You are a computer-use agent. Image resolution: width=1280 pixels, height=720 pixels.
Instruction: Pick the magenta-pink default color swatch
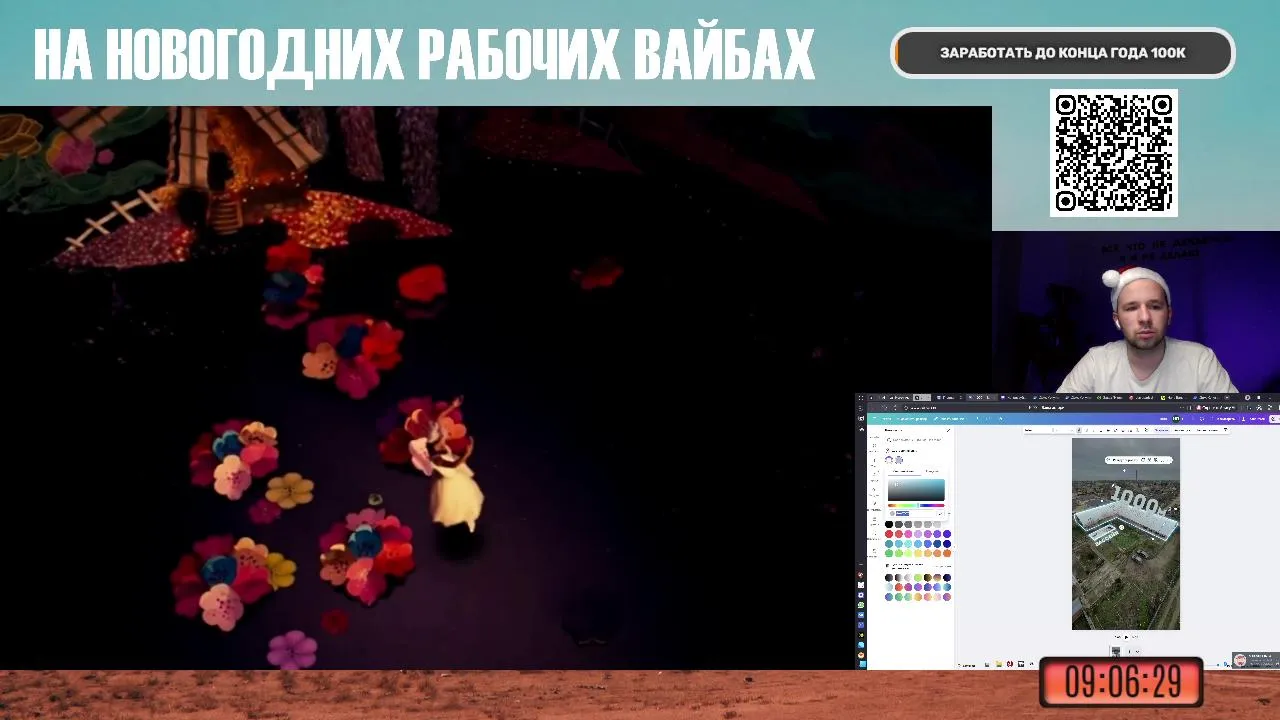coord(908,534)
